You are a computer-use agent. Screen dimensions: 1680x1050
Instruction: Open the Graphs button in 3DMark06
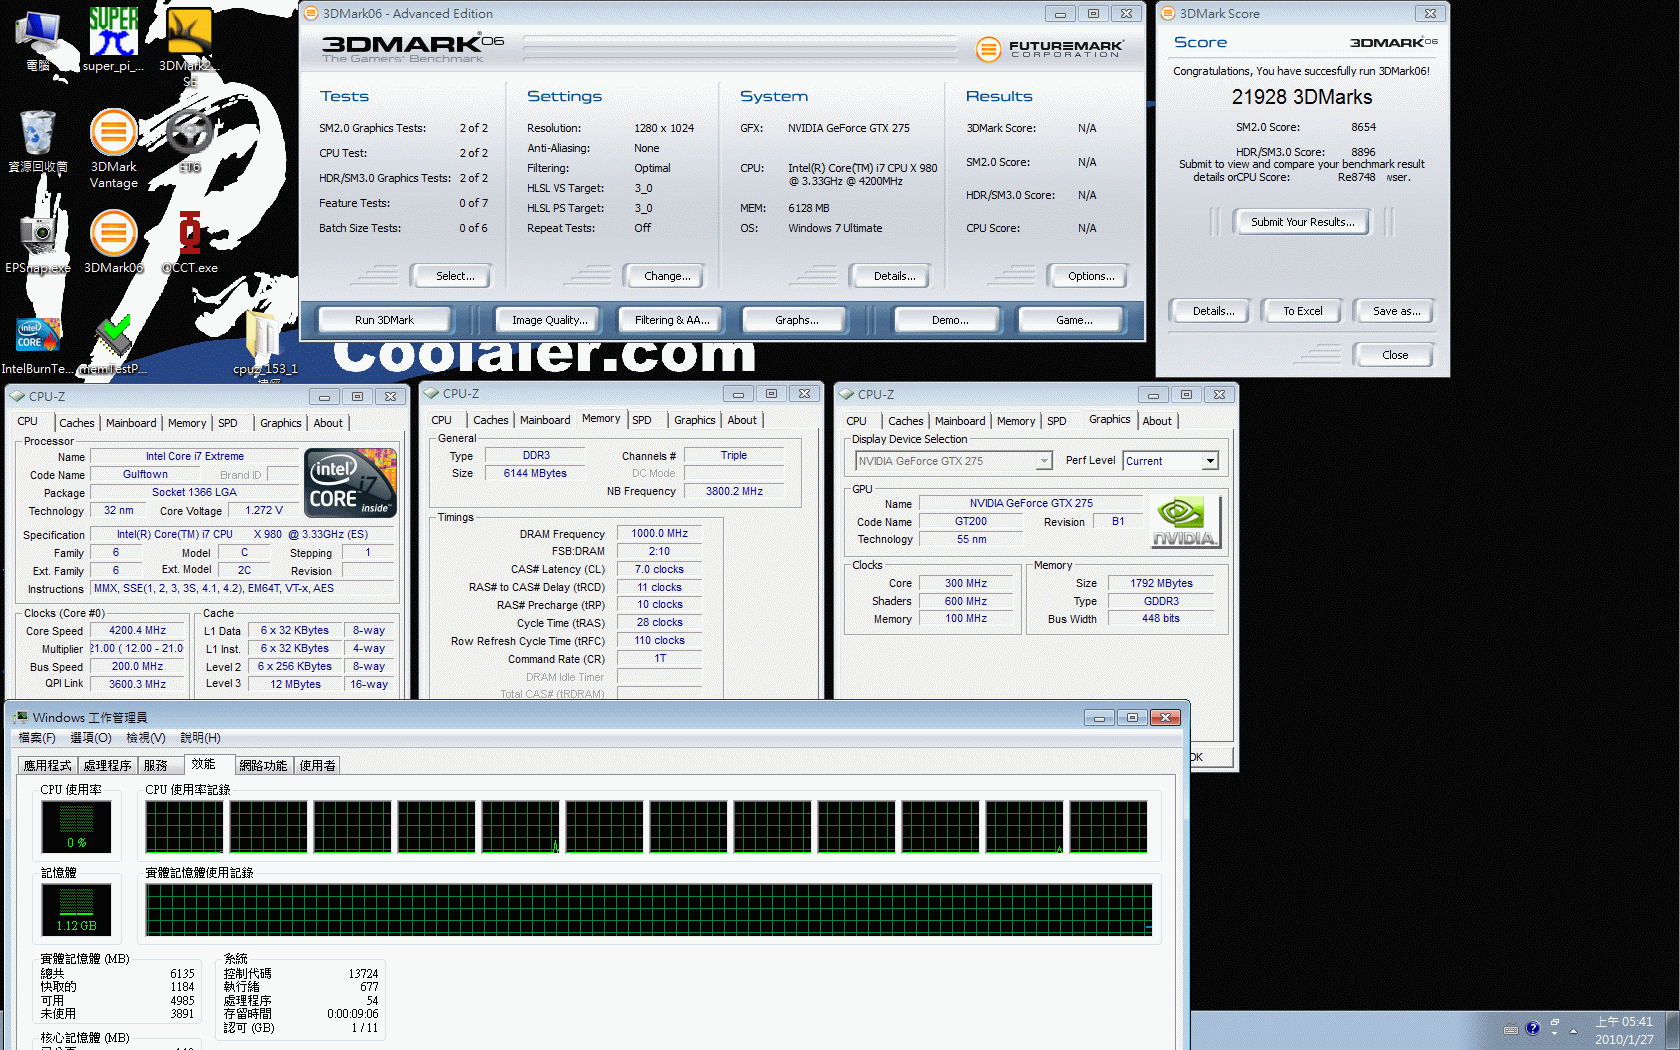(x=796, y=320)
